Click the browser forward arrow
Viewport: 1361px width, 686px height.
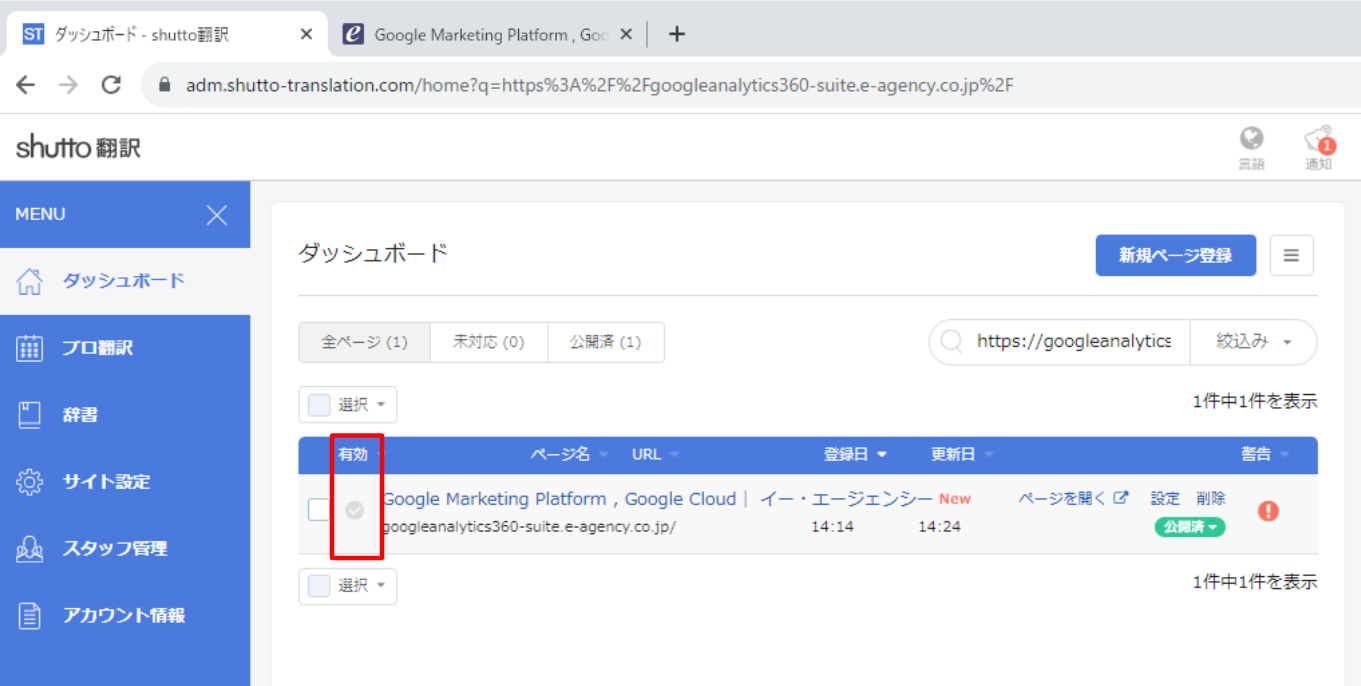click(68, 85)
